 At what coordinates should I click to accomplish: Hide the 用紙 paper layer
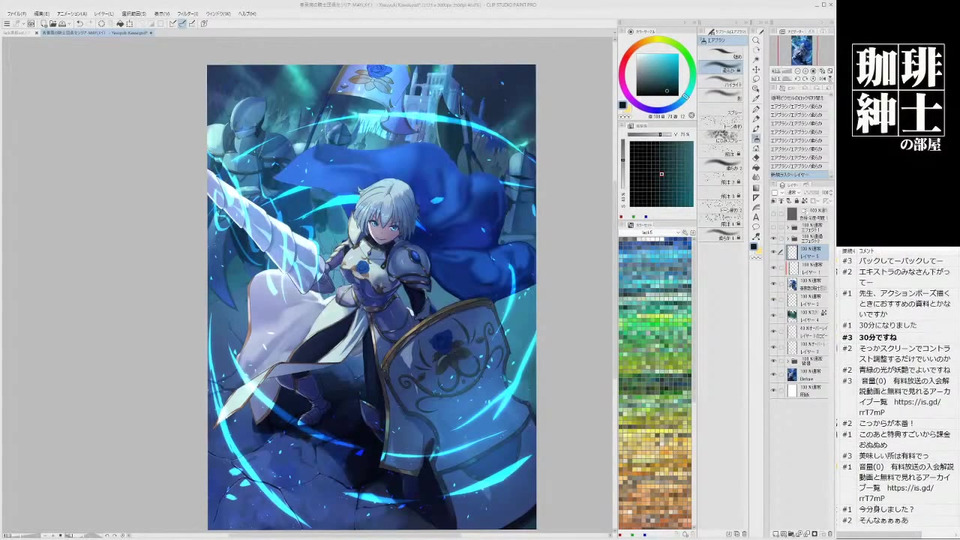tap(773, 389)
